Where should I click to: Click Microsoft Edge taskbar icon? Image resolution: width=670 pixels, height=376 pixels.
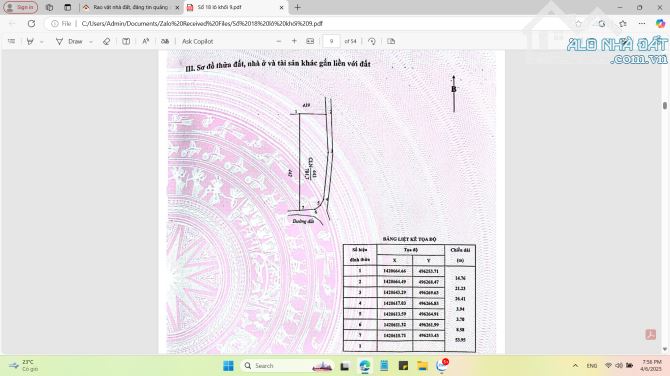click(364, 366)
